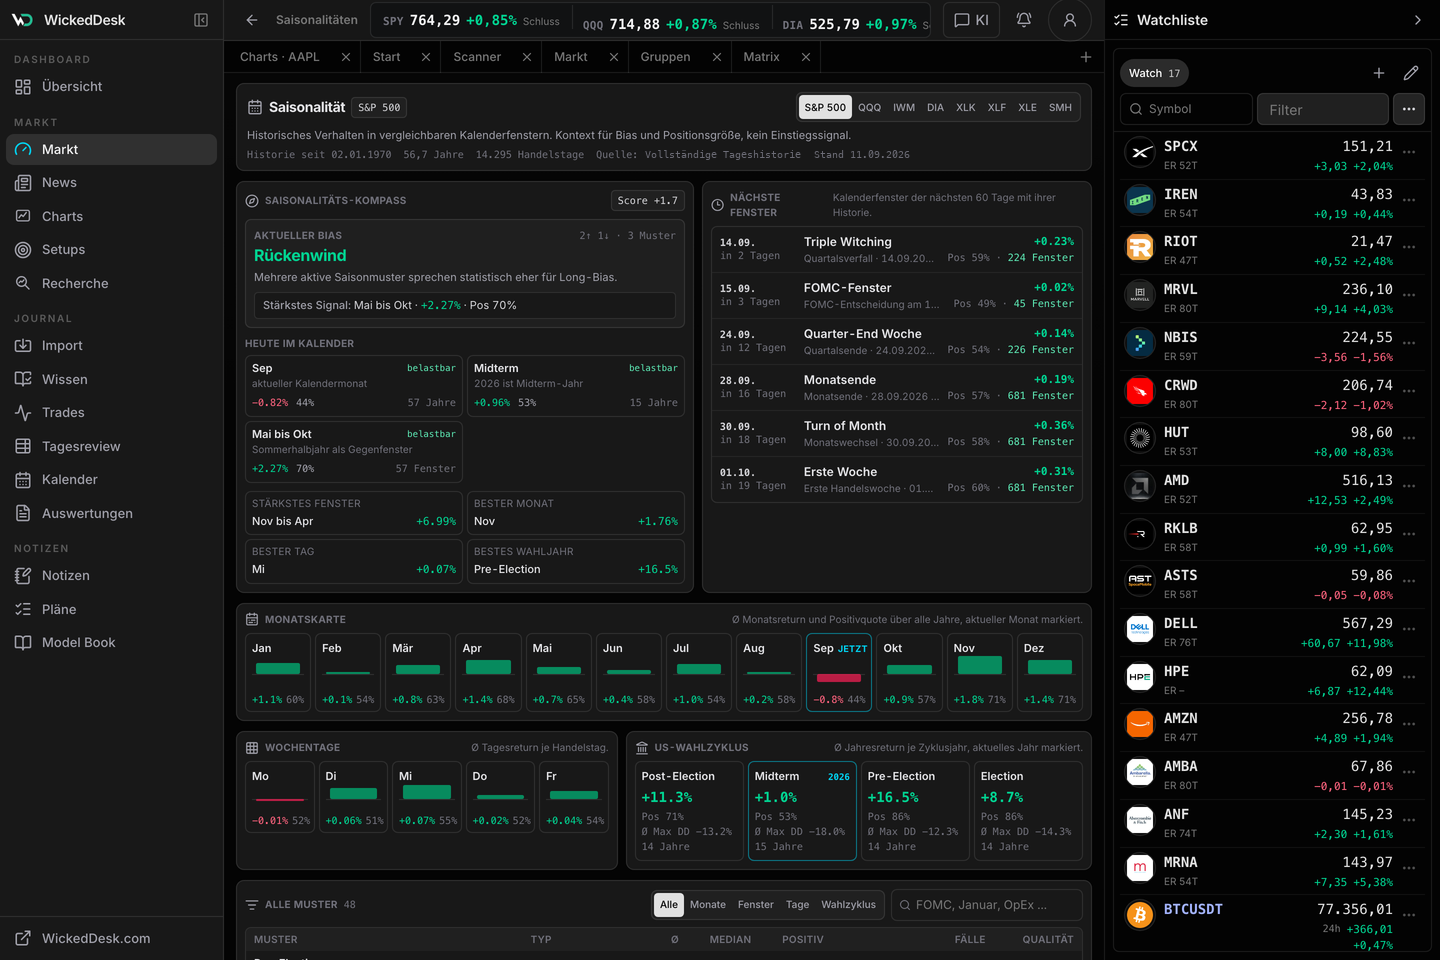The width and height of the screenshot is (1440, 960).
Task: Open the KI chat button
Action: [971, 20]
